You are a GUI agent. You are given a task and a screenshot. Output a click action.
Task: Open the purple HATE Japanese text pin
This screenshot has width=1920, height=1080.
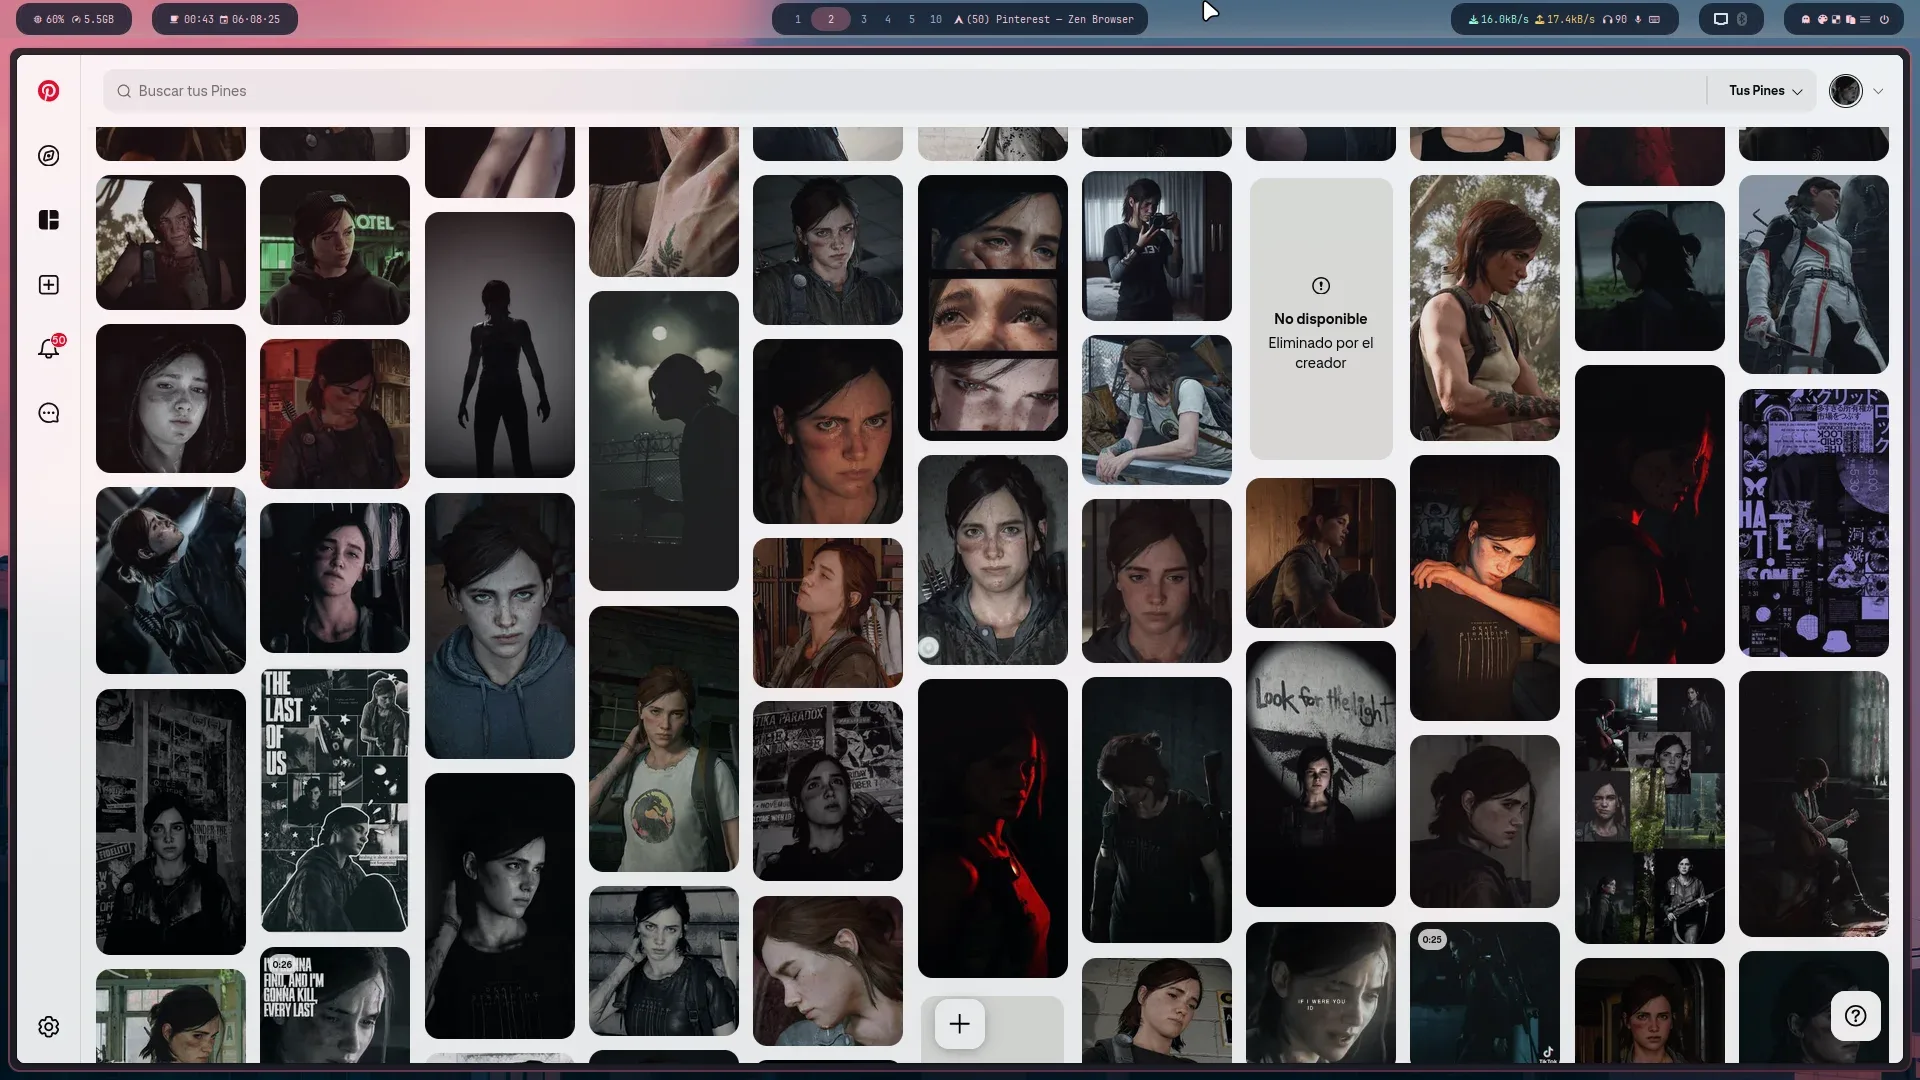pos(1814,523)
